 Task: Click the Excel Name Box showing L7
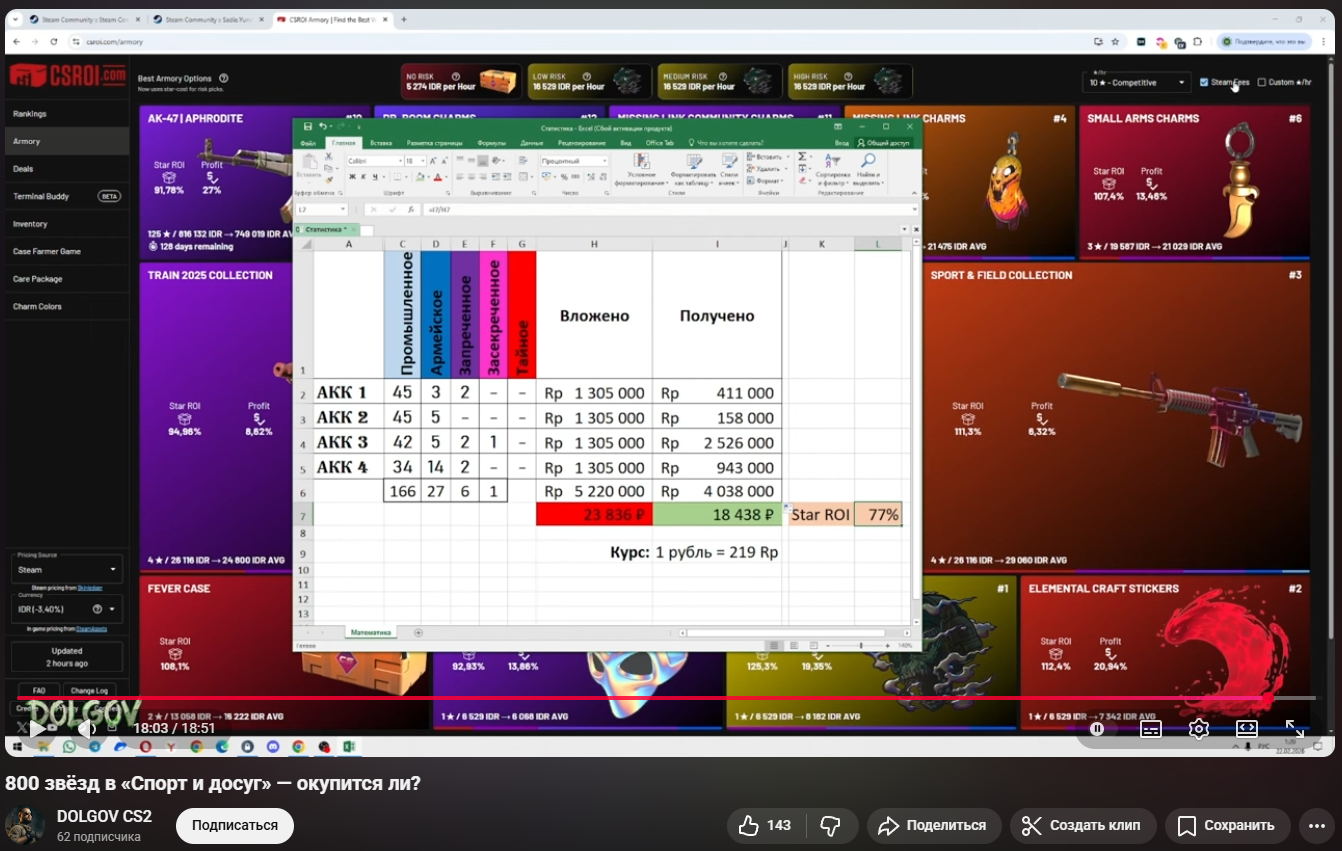coord(320,209)
